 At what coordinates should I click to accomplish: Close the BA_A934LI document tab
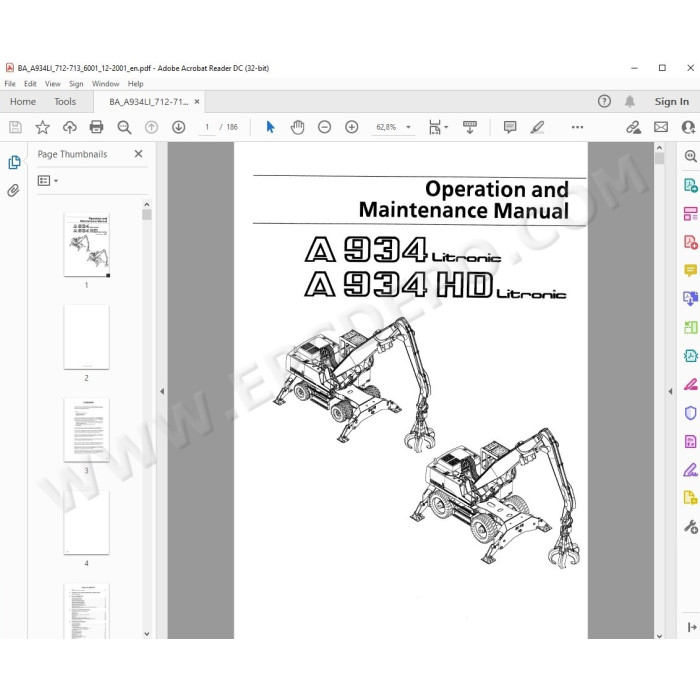pos(197,102)
